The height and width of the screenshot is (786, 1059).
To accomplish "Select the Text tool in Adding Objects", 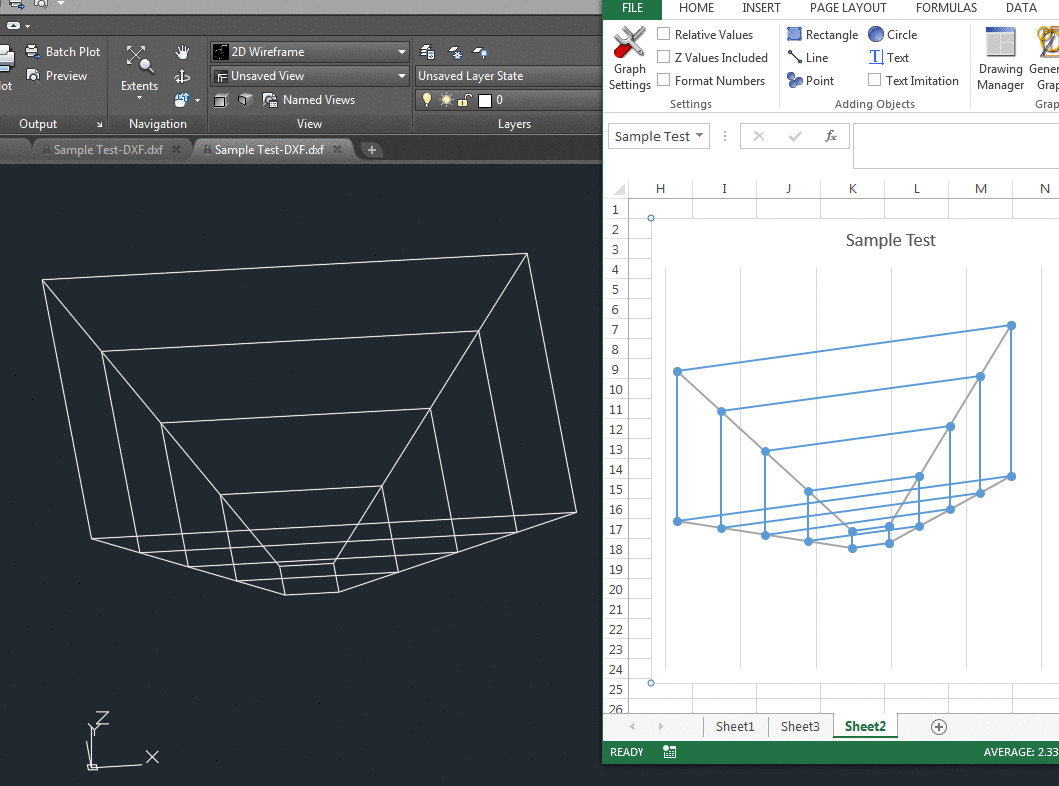I will coord(888,57).
